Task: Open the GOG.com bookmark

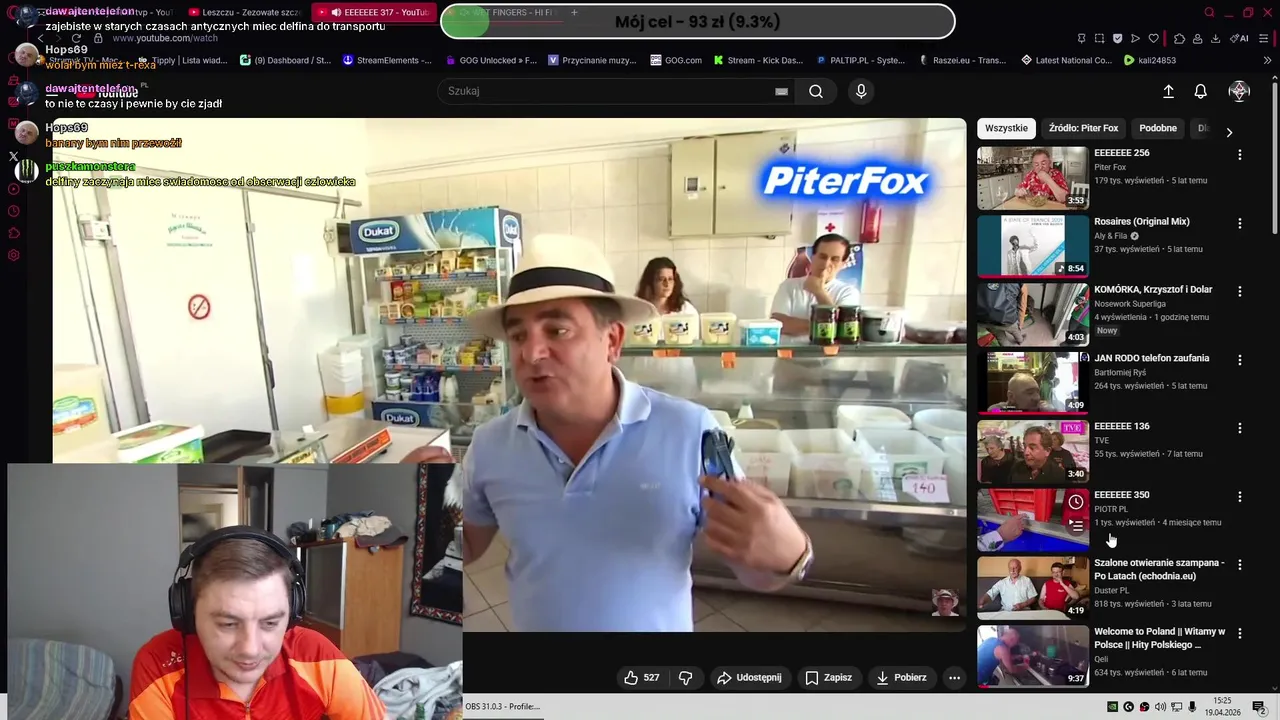Action: pos(674,60)
